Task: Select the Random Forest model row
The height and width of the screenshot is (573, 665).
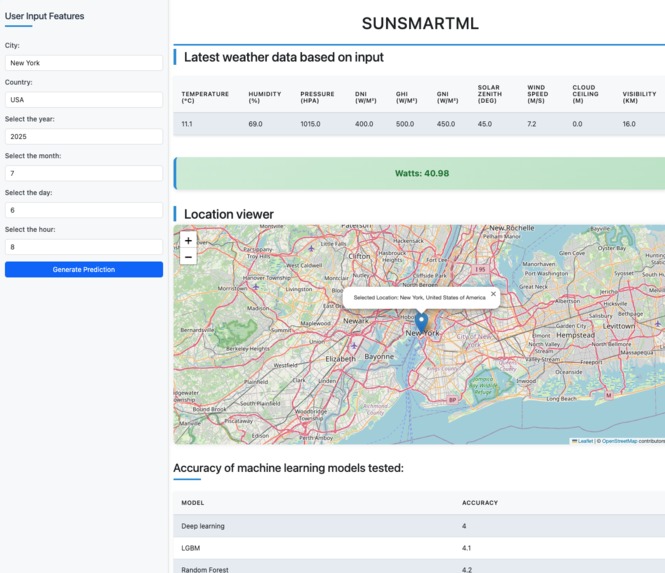Action: [x=419, y=566]
